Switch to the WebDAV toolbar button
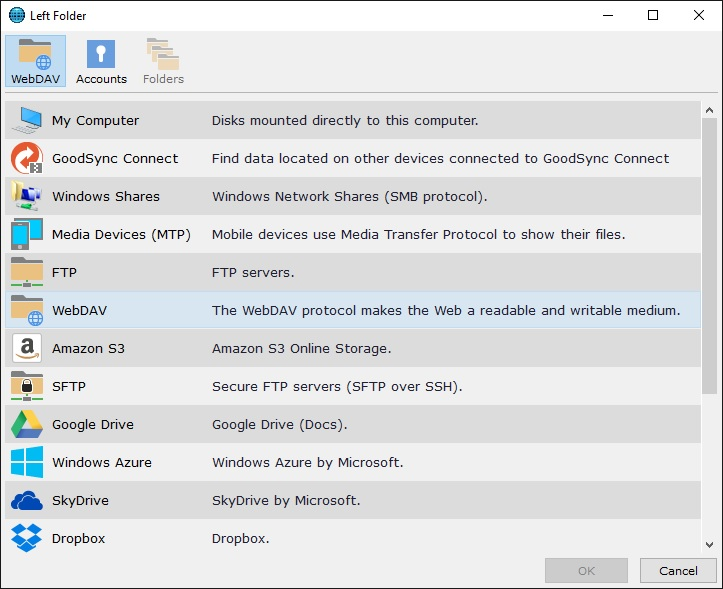The width and height of the screenshot is (723, 589). [x=35, y=62]
